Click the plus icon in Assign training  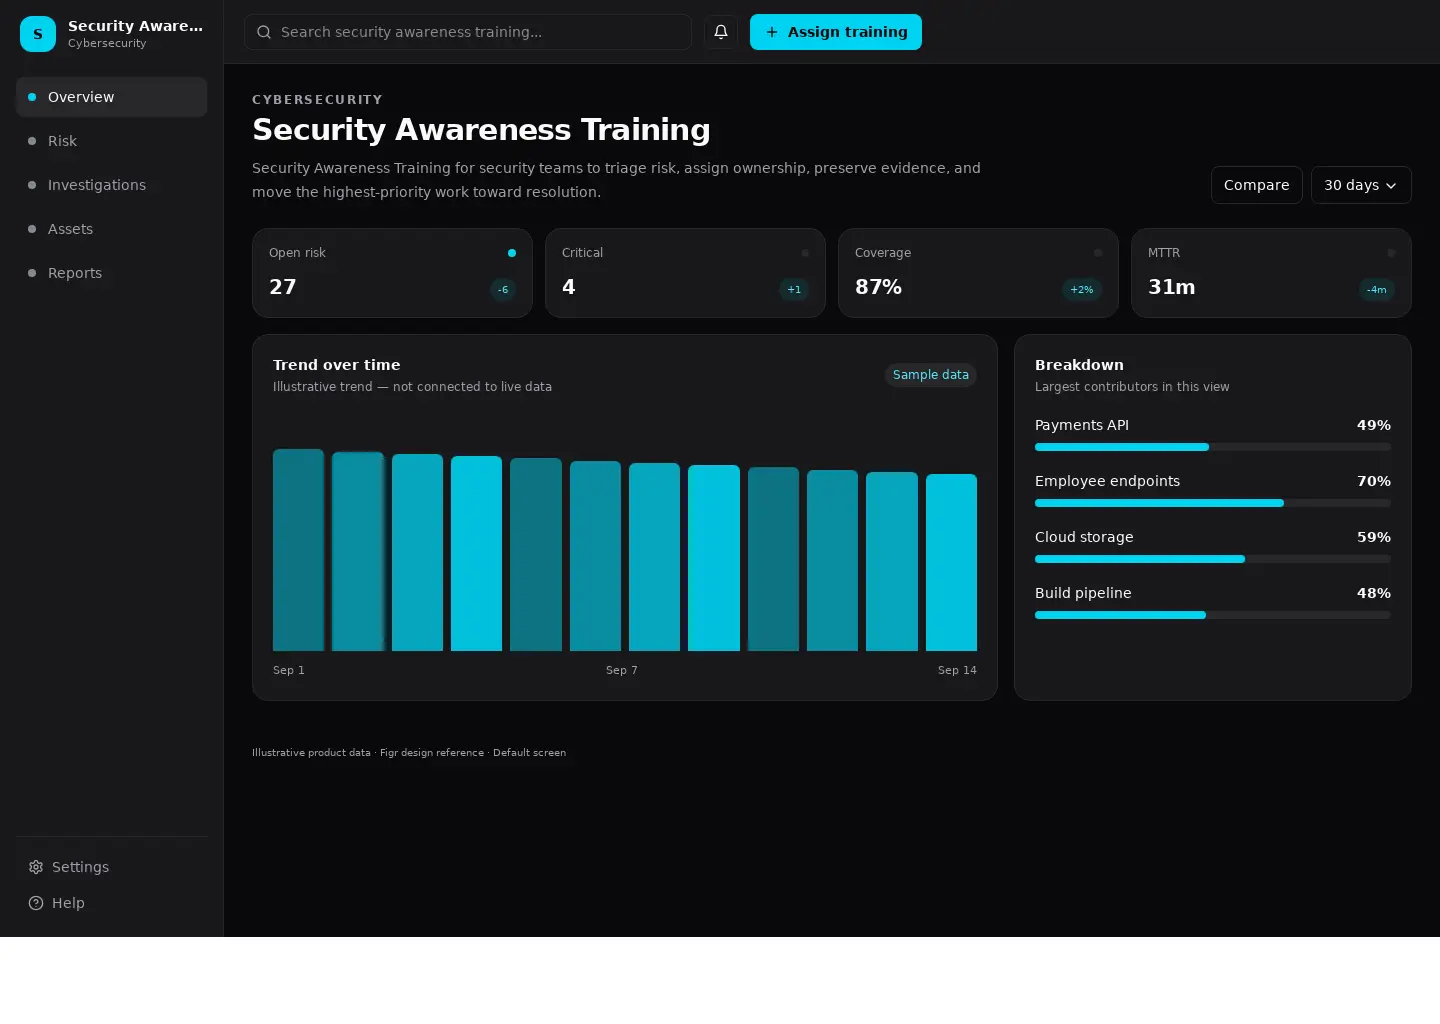772,32
